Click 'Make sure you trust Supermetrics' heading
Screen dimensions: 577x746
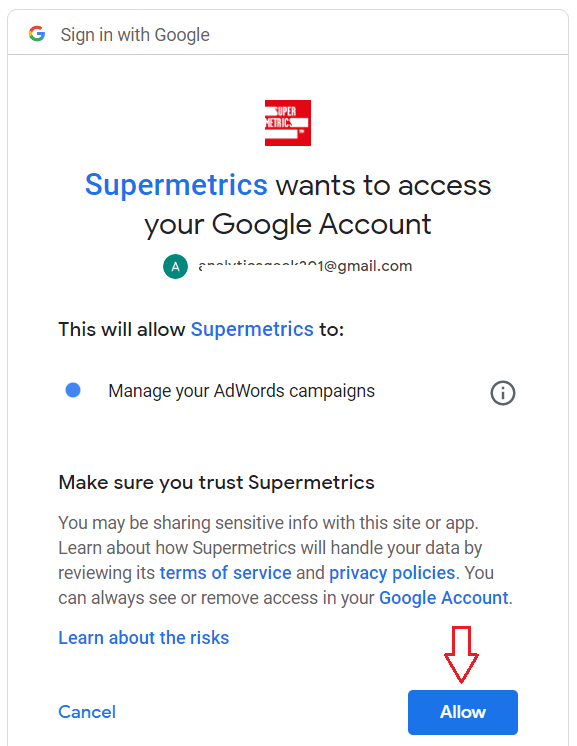[216, 482]
